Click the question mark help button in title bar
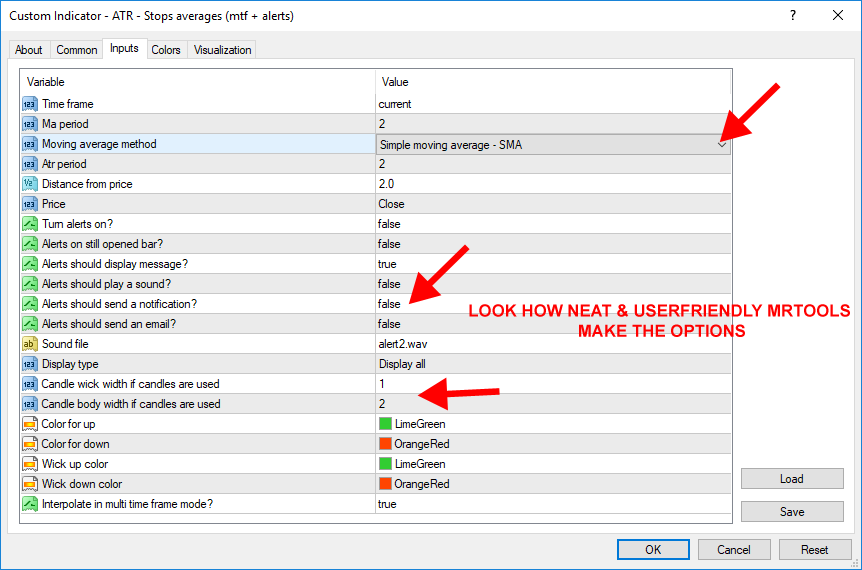 pyautogui.click(x=793, y=15)
